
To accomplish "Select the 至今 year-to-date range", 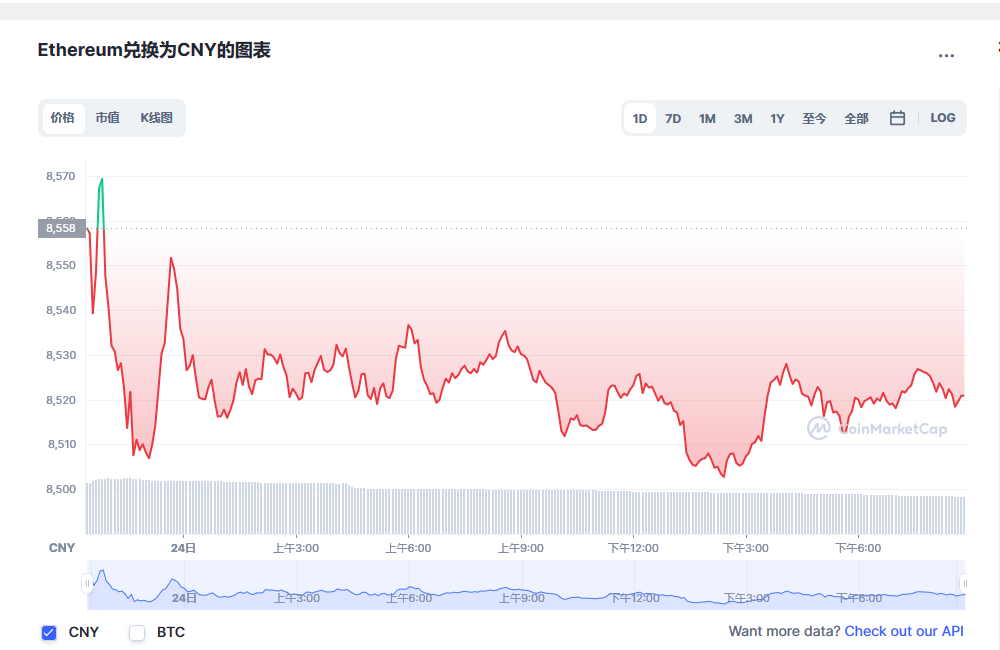I will pyautogui.click(x=814, y=119).
